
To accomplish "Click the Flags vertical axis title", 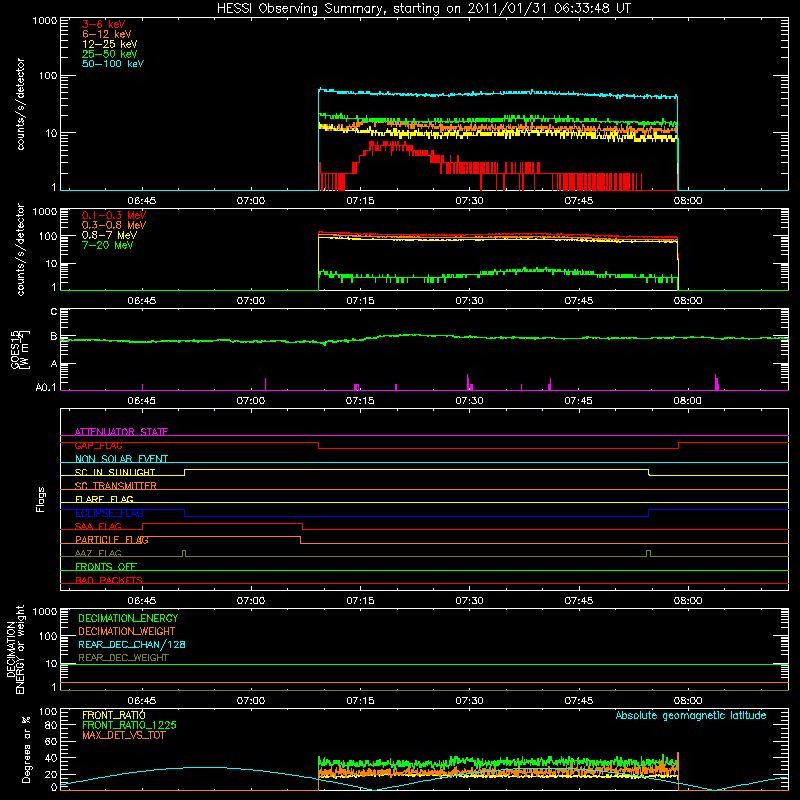I will coord(41,499).
